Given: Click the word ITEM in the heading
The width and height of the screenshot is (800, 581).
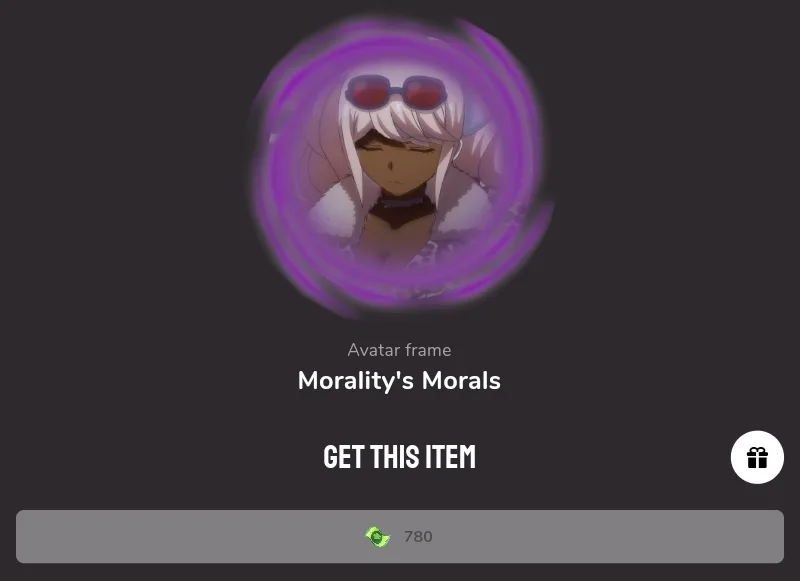Looking at the screenshot, I should (451, 457).
